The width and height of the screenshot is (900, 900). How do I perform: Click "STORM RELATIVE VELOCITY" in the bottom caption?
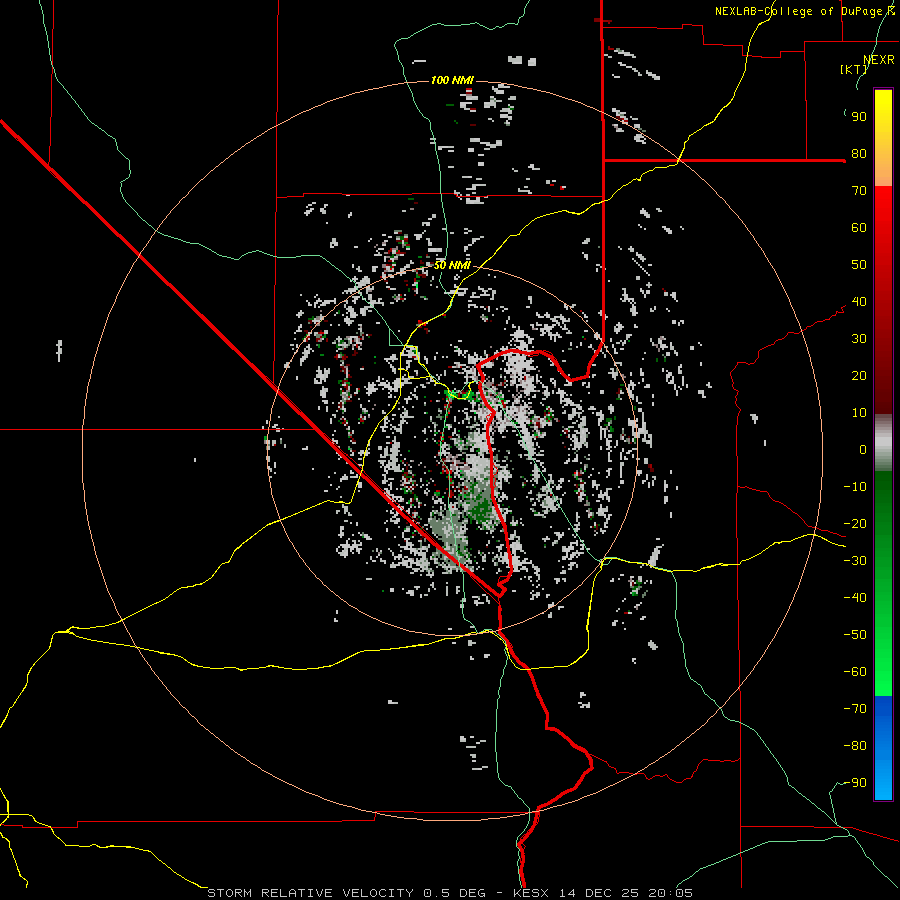310,893
